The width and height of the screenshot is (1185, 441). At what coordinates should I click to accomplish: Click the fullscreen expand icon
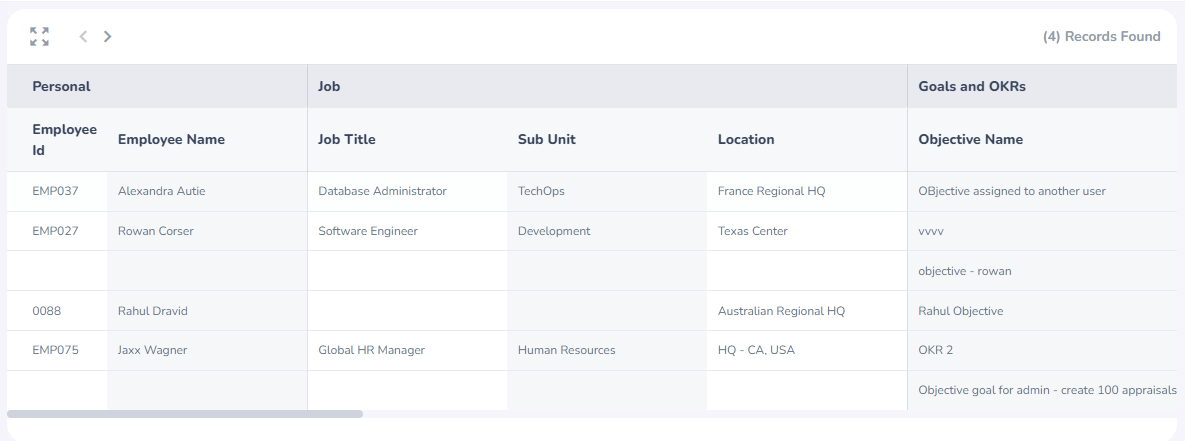39,36
